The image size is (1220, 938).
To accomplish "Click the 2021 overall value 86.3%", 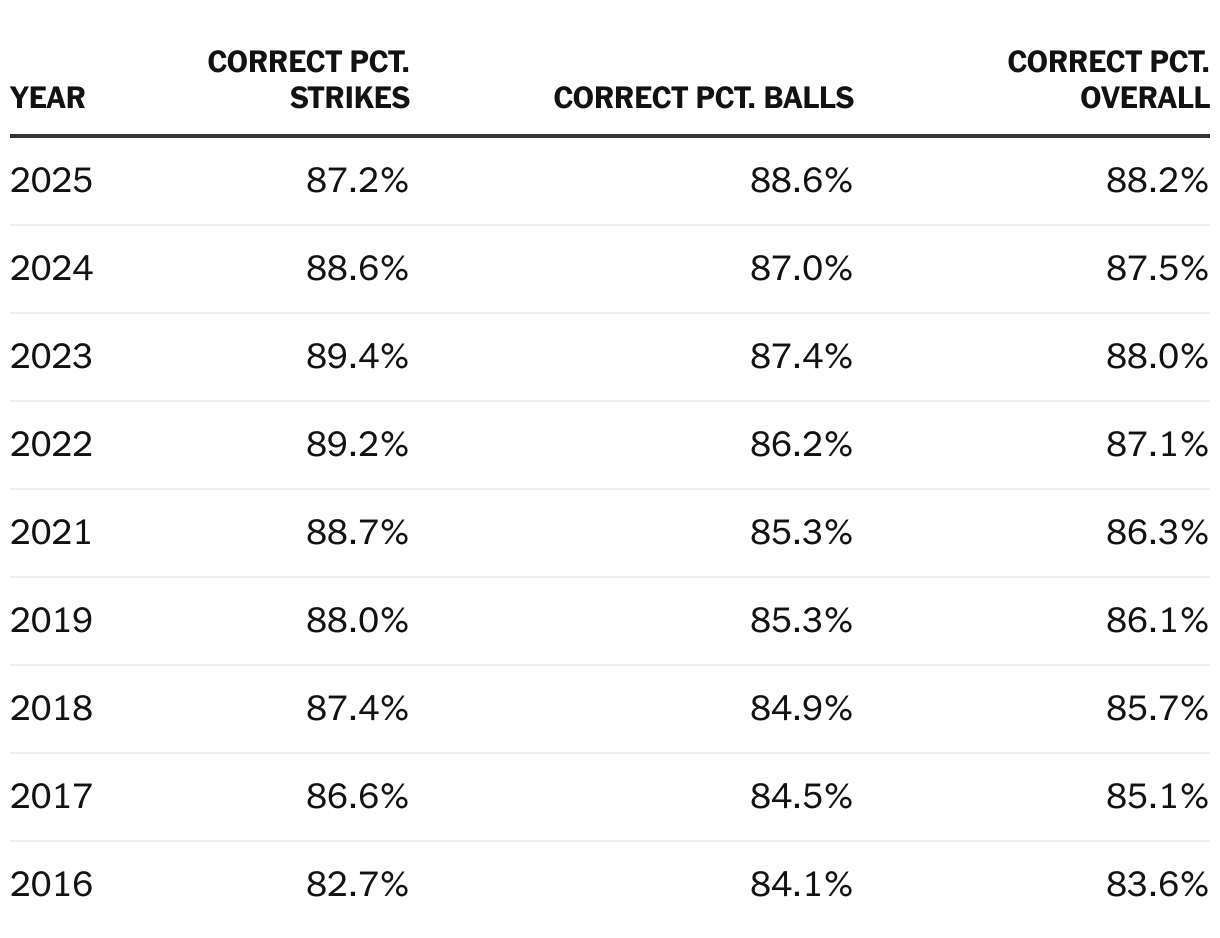I will point(1157,533).
